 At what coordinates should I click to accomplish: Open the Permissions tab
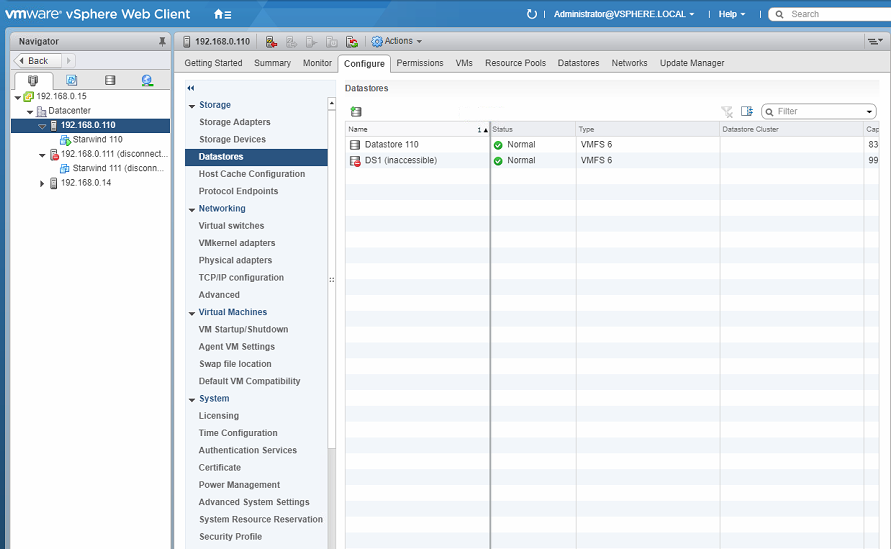coord(420,63)
